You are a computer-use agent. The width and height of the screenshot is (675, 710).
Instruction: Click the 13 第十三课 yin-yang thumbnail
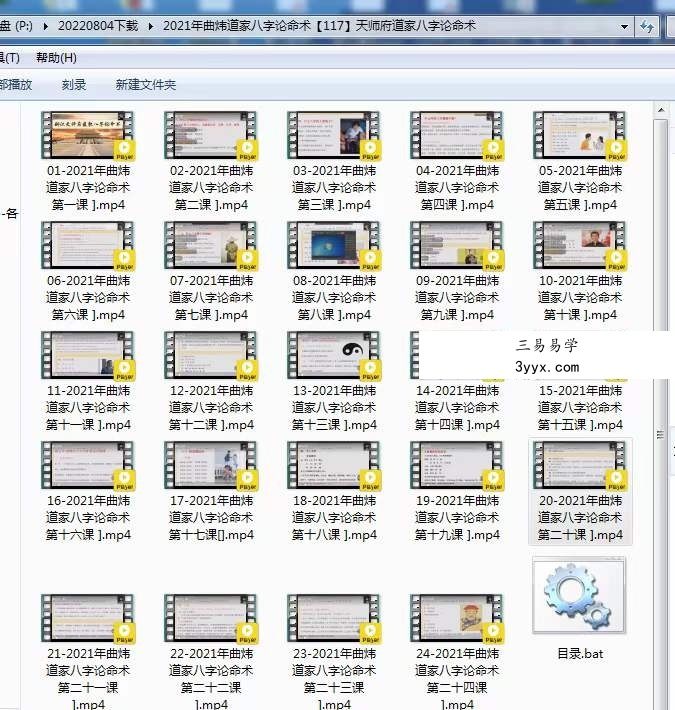click(x=334, y=355)
